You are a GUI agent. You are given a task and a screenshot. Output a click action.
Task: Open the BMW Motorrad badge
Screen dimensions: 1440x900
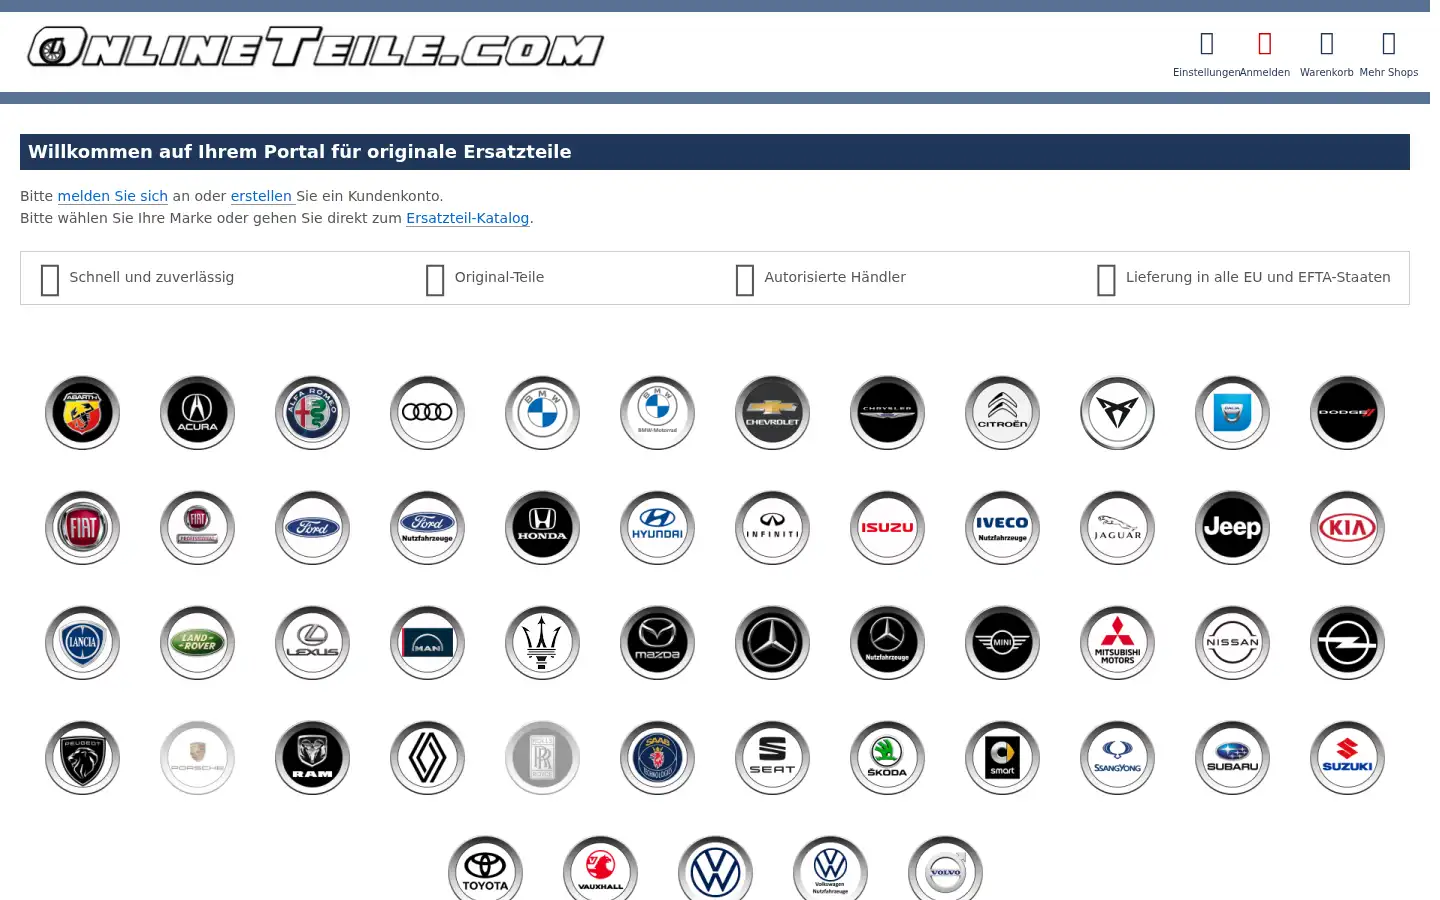657,413
